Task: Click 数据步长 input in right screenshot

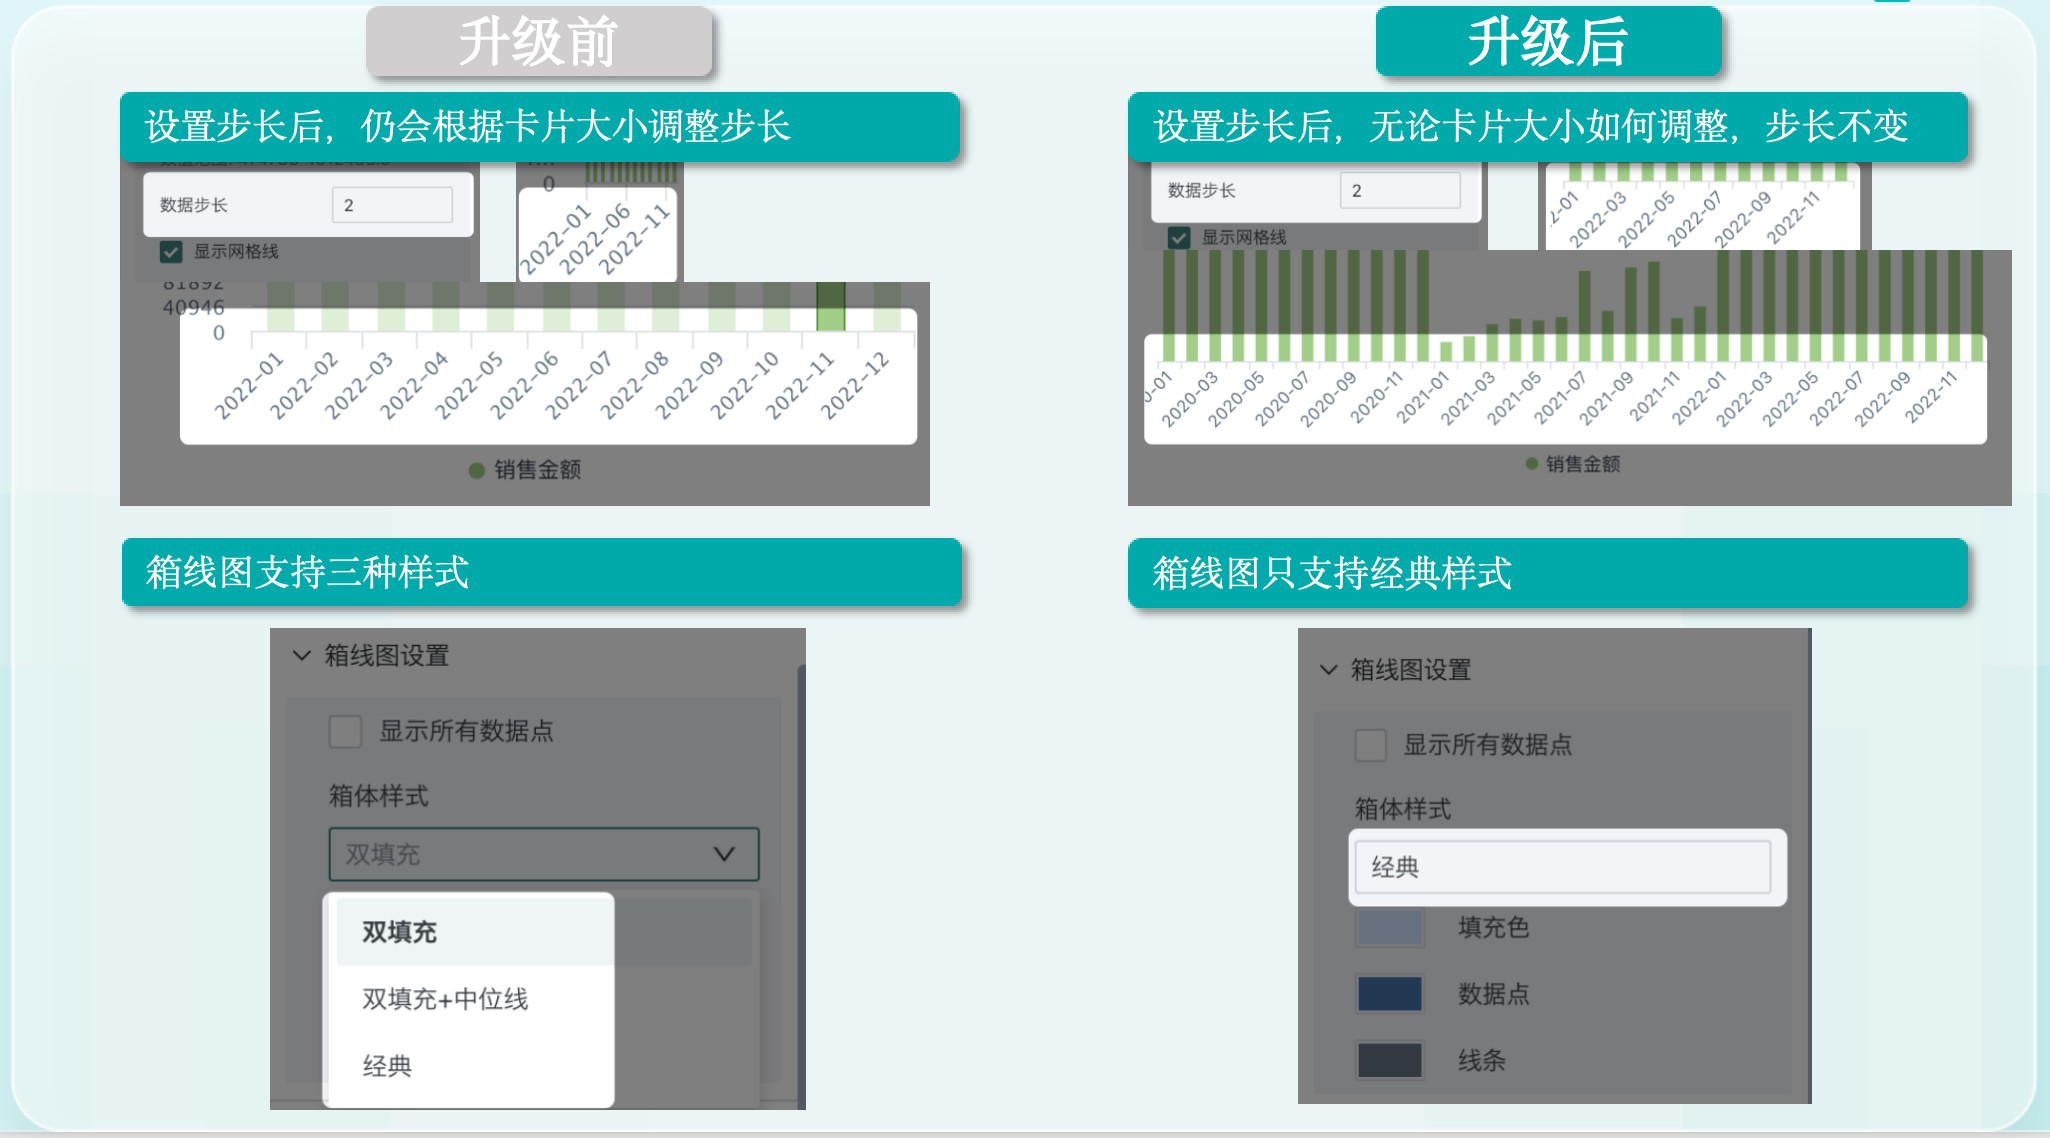Action: tap(1399, 191)
